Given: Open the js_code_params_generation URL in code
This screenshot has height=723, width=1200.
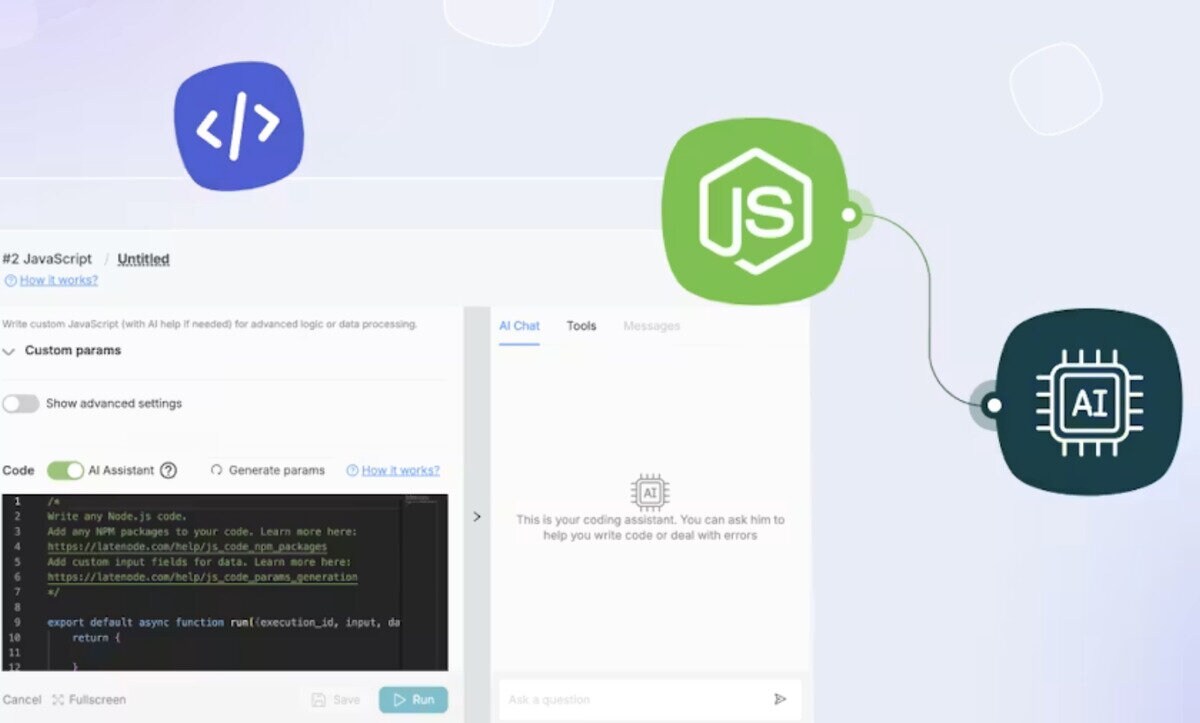Looking at the screenshot, I should [202, 577].
